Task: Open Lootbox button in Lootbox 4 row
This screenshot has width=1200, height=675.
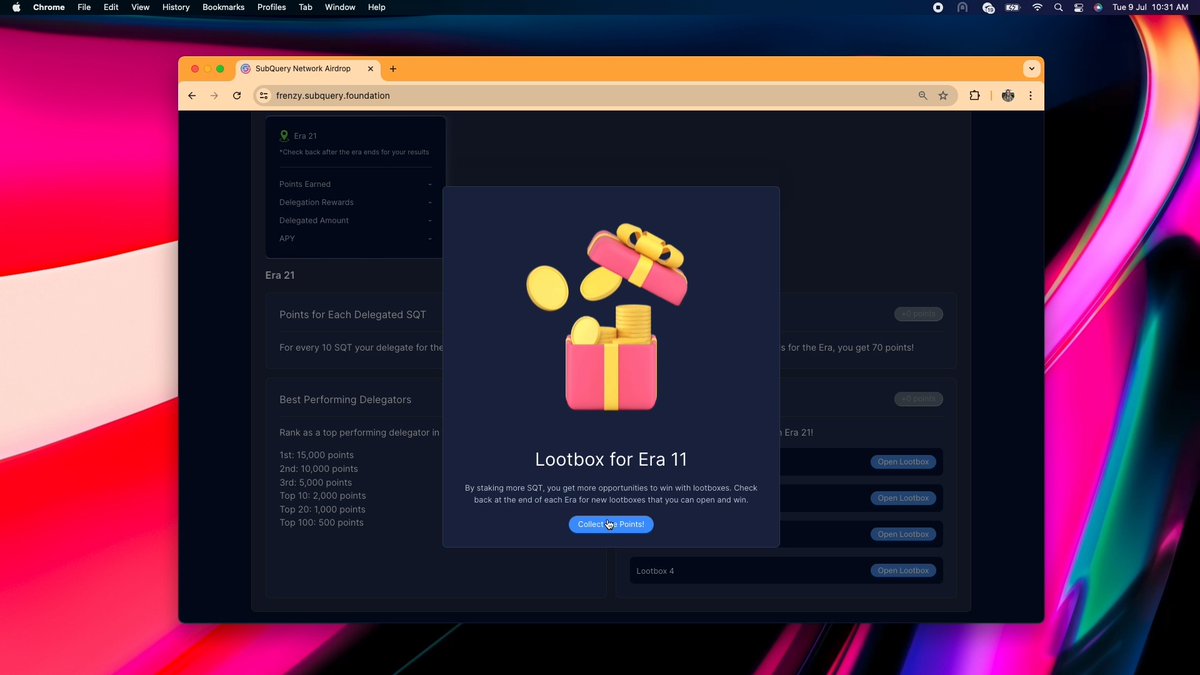Action: point(903,571)
